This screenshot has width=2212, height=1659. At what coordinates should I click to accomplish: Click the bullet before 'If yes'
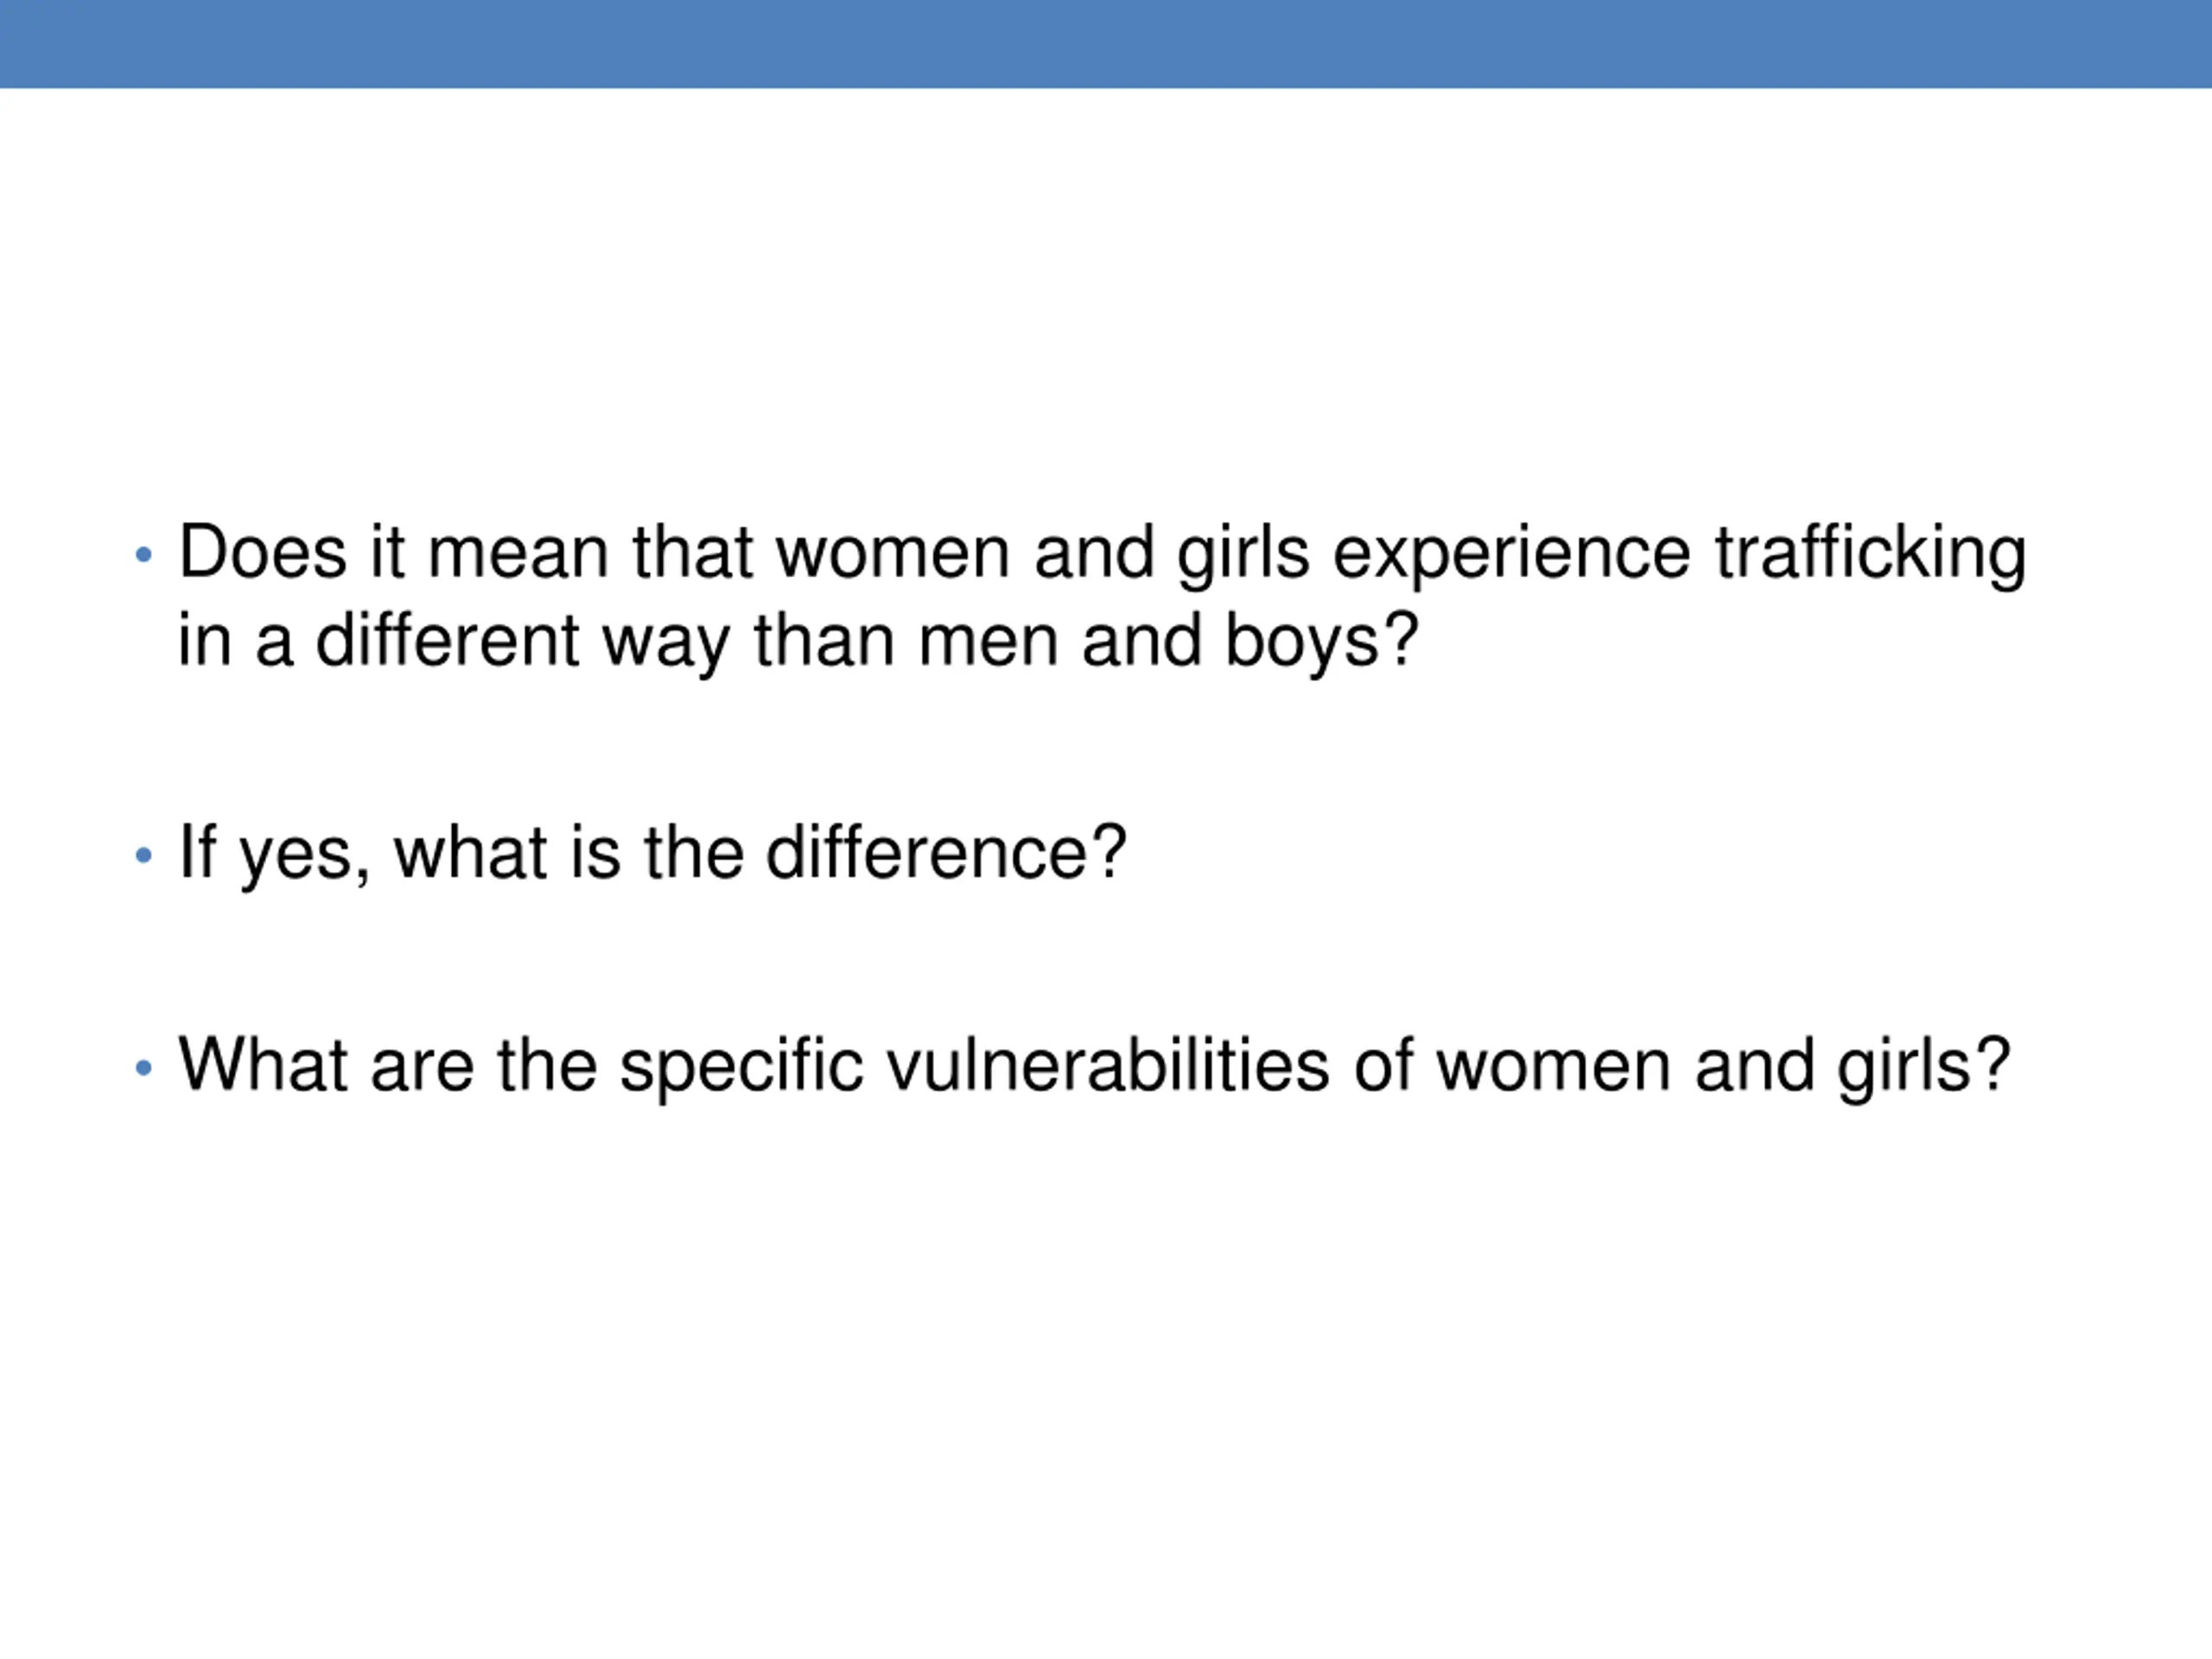[144, 855]
